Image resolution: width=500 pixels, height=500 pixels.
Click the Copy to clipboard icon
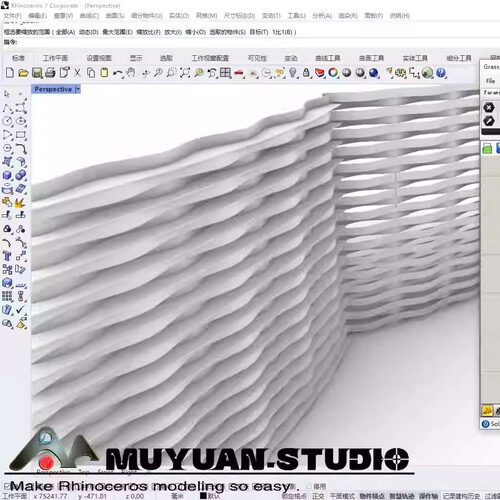[x=91, y=73]
